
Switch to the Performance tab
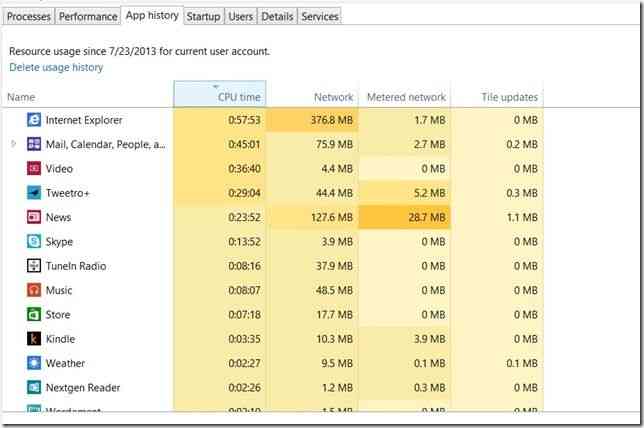pyautogui.click(x=88, y=16)
